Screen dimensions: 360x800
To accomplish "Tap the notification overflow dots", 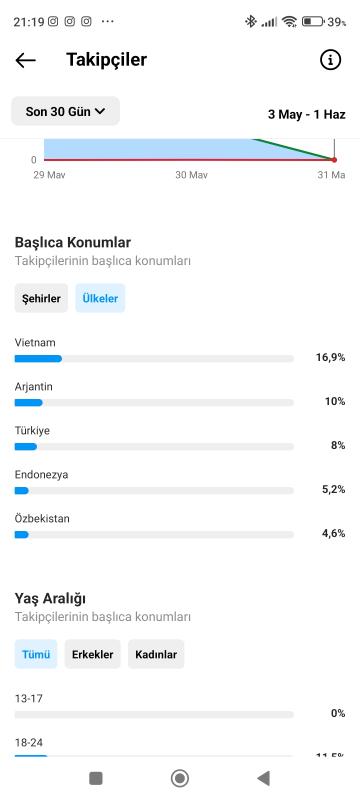I will [108, 21].
